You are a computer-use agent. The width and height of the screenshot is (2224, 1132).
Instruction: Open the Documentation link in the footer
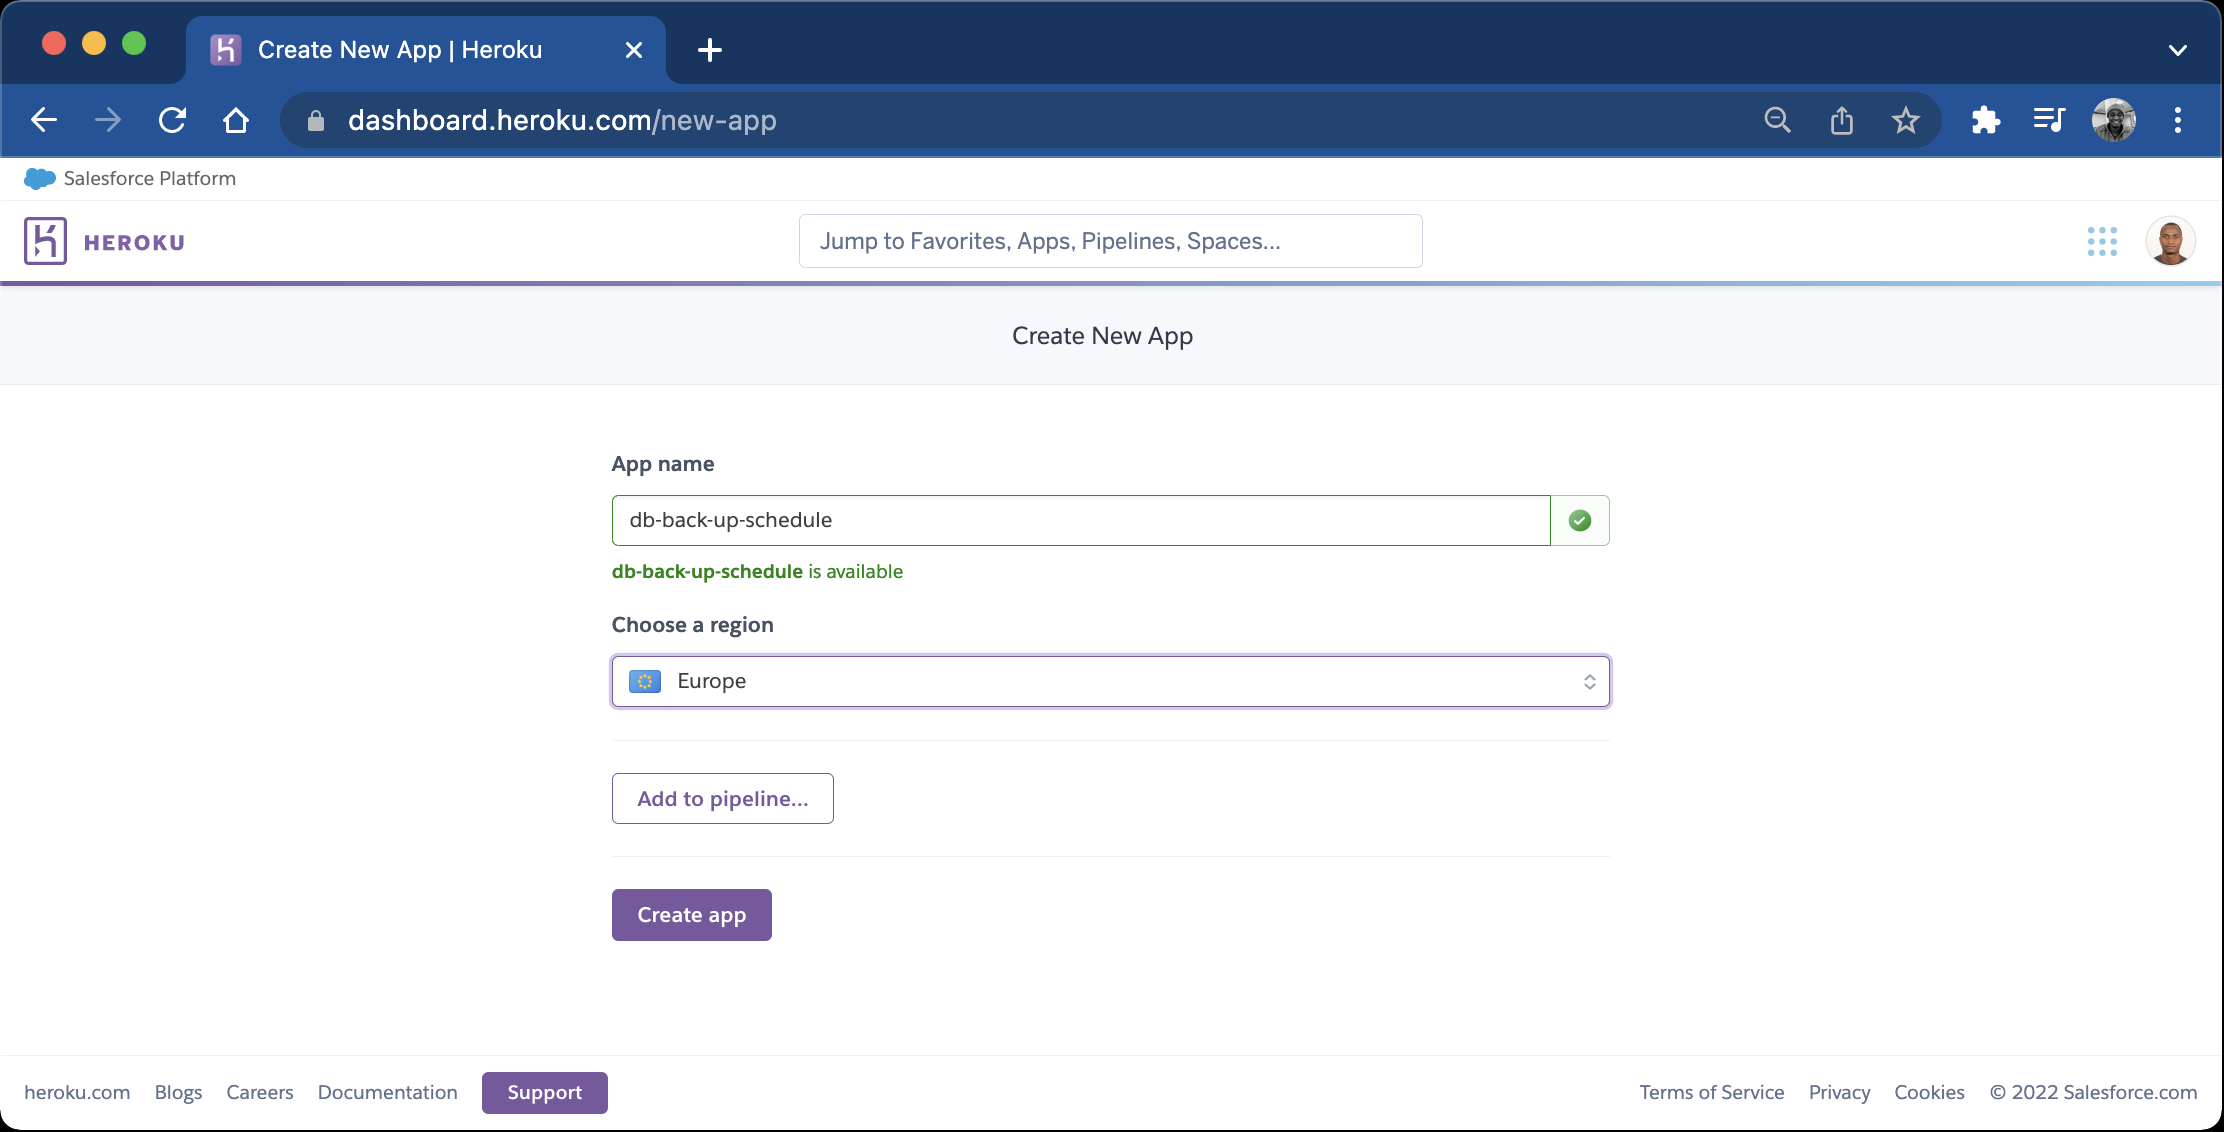pyautogui.click(x=387, y=1092)
